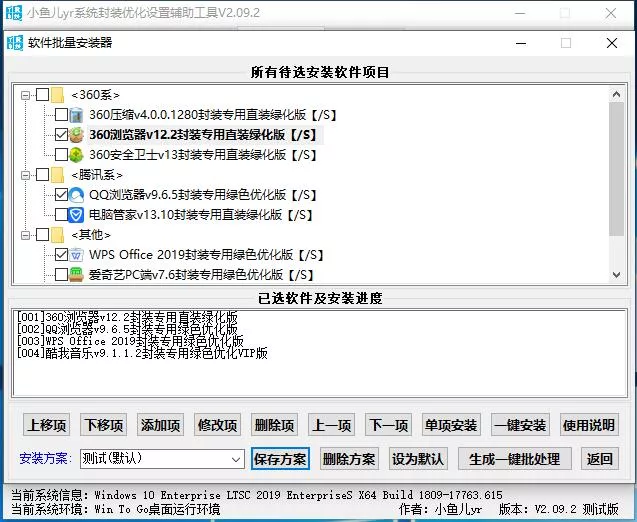Viewport: 637px width, 522px height.
Task: Enable the 电脑管家v13.10 checkbox
Action: (x=61, y=215)
